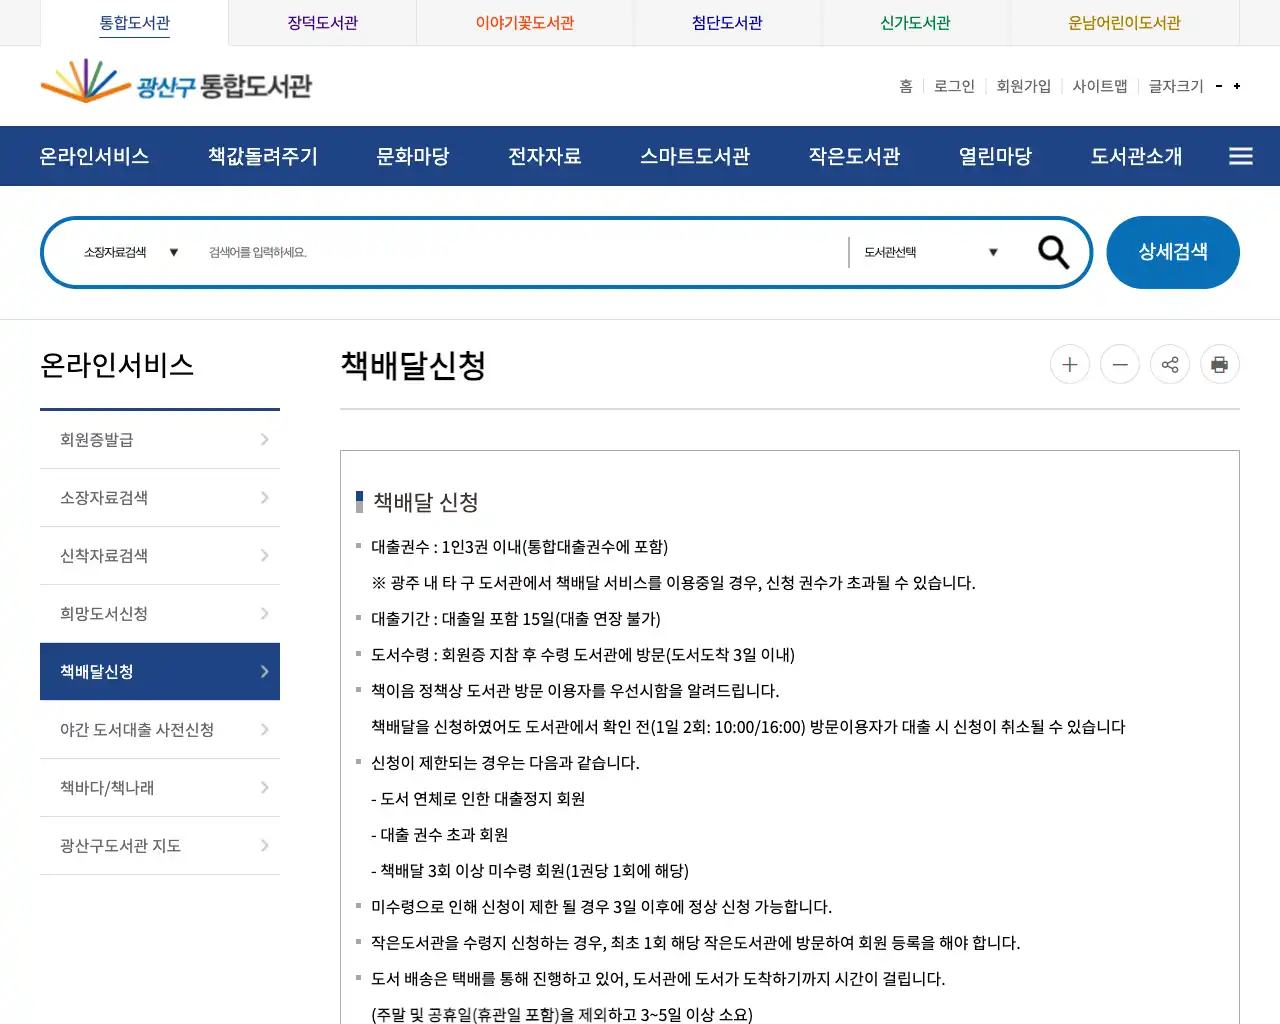This screenshot has height=1024, width=1280.
Task: Open the 도서관선택 library dropdown
Action: (x=931, y=252)
